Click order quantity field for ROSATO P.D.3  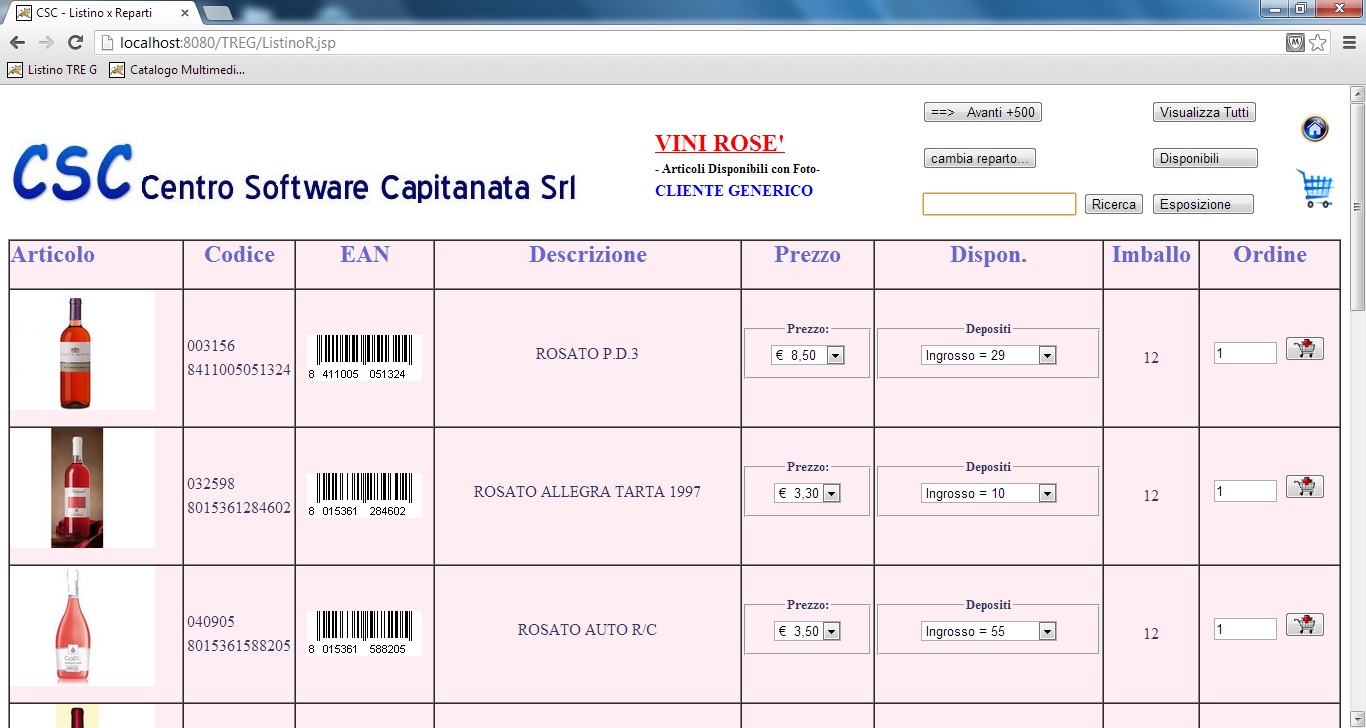pos(1245,353)
